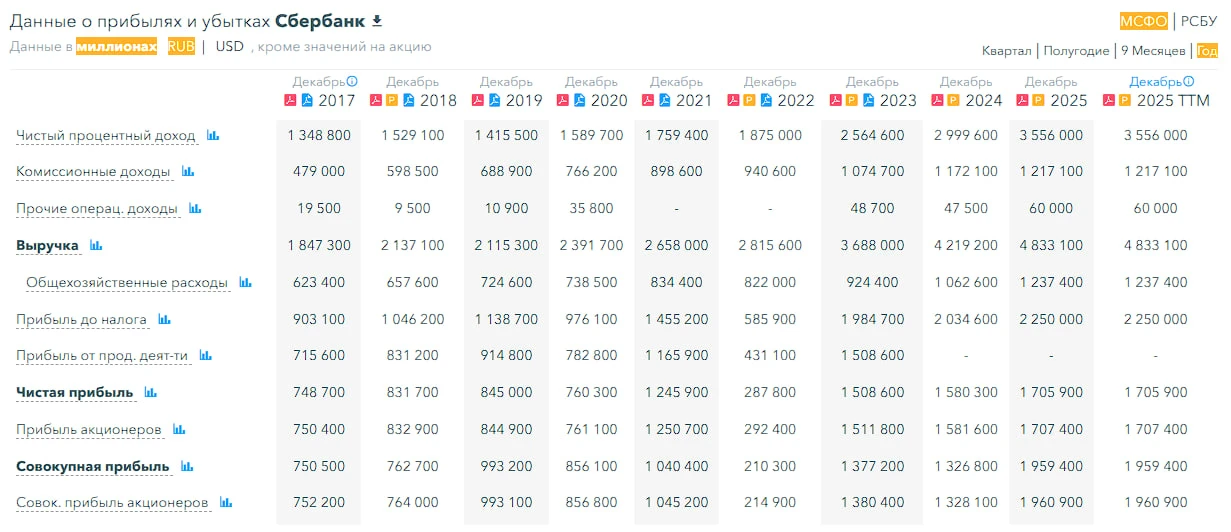Switch reporting standard to РСБУ
This screenshot has width=1231, height=532.
pos(1199,22)
